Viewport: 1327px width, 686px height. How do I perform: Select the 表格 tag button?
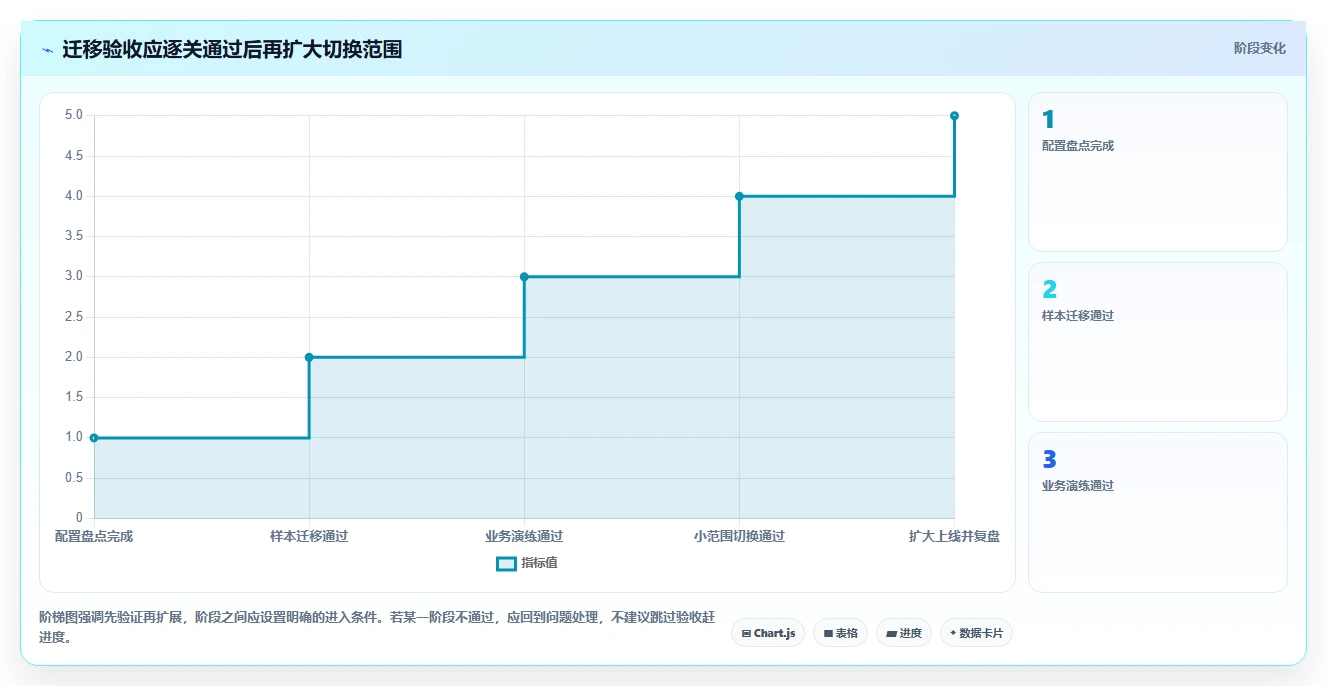(840, 633)
